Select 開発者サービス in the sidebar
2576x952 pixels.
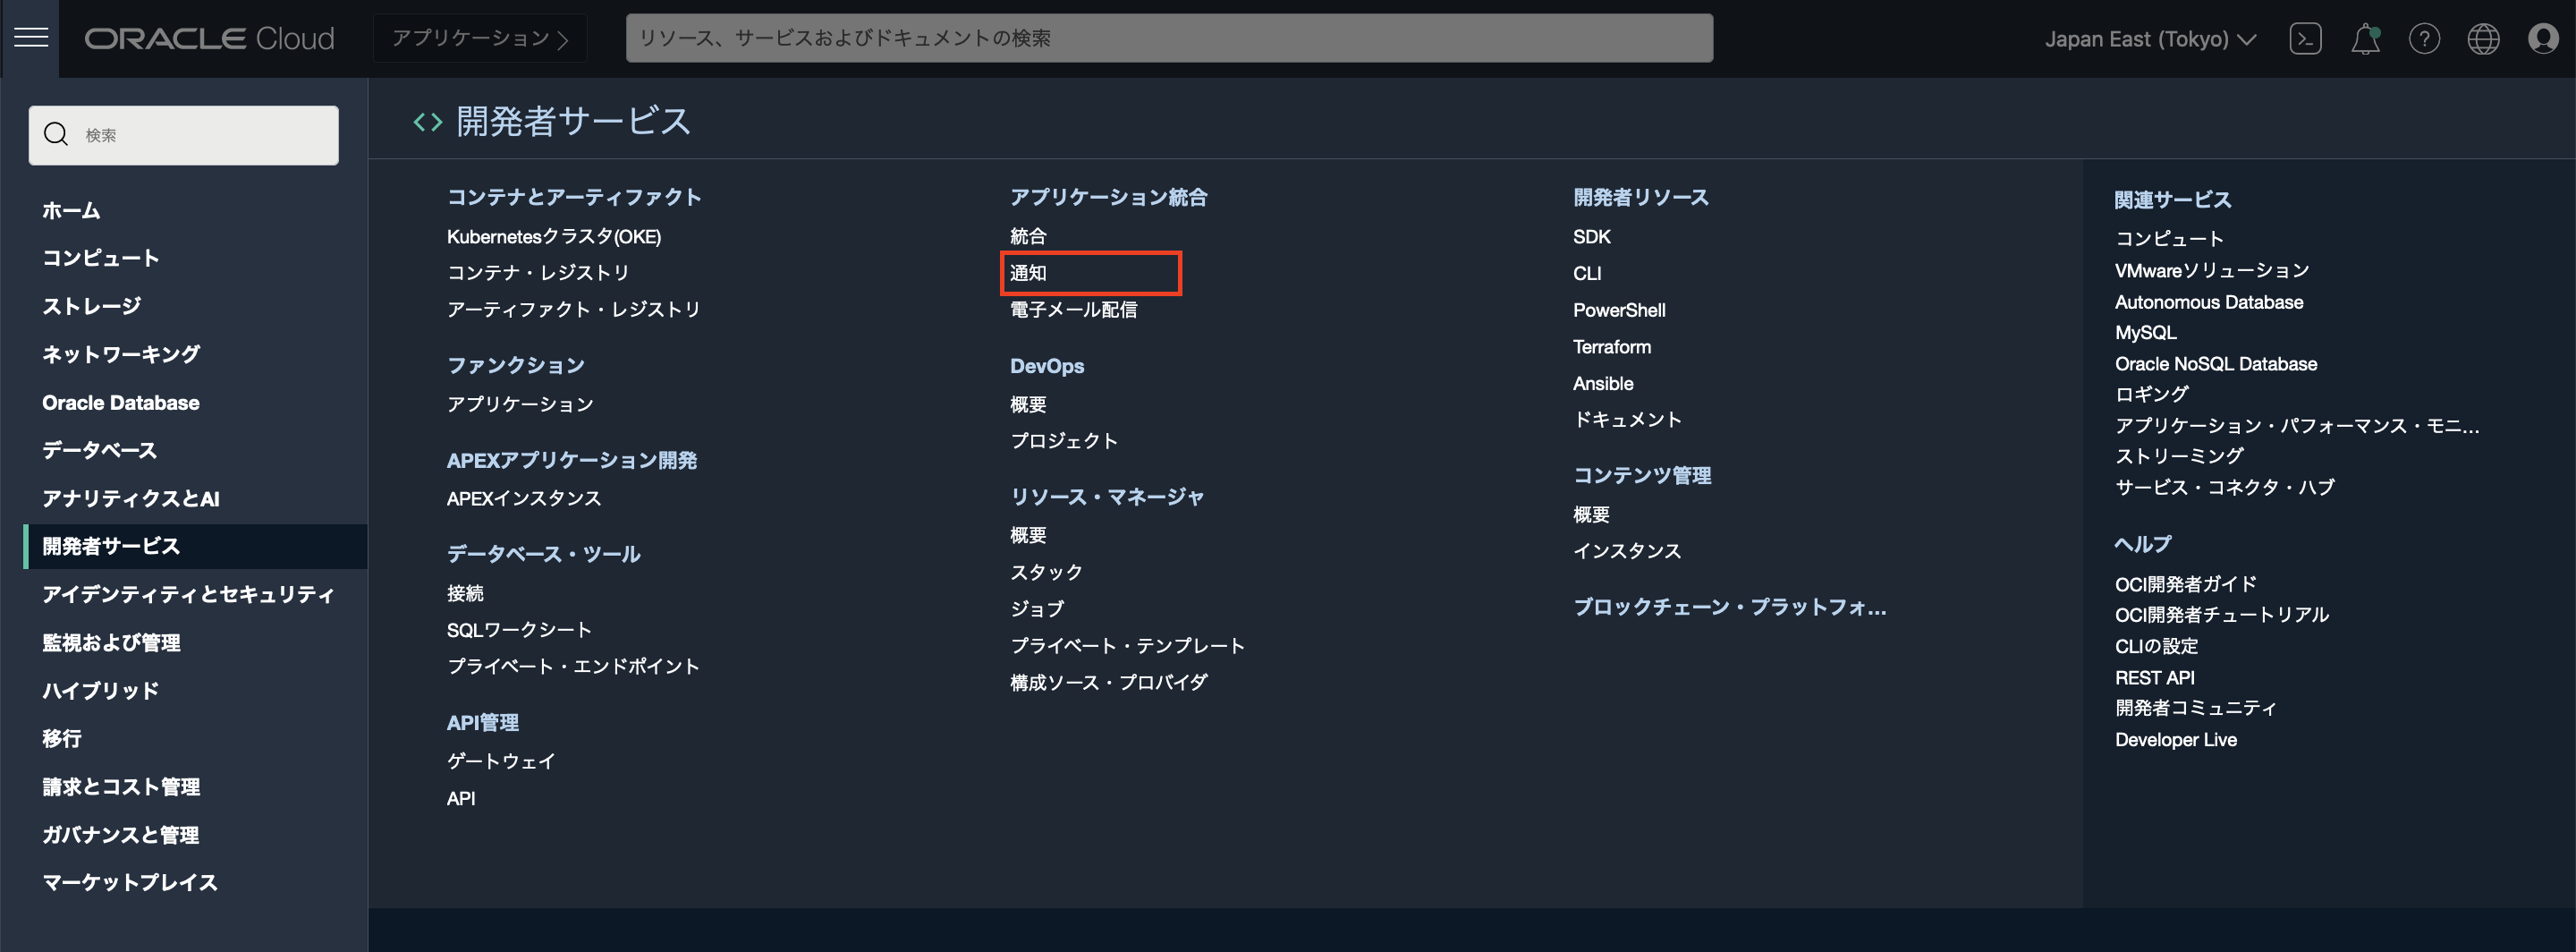click(x=110, y=547)
